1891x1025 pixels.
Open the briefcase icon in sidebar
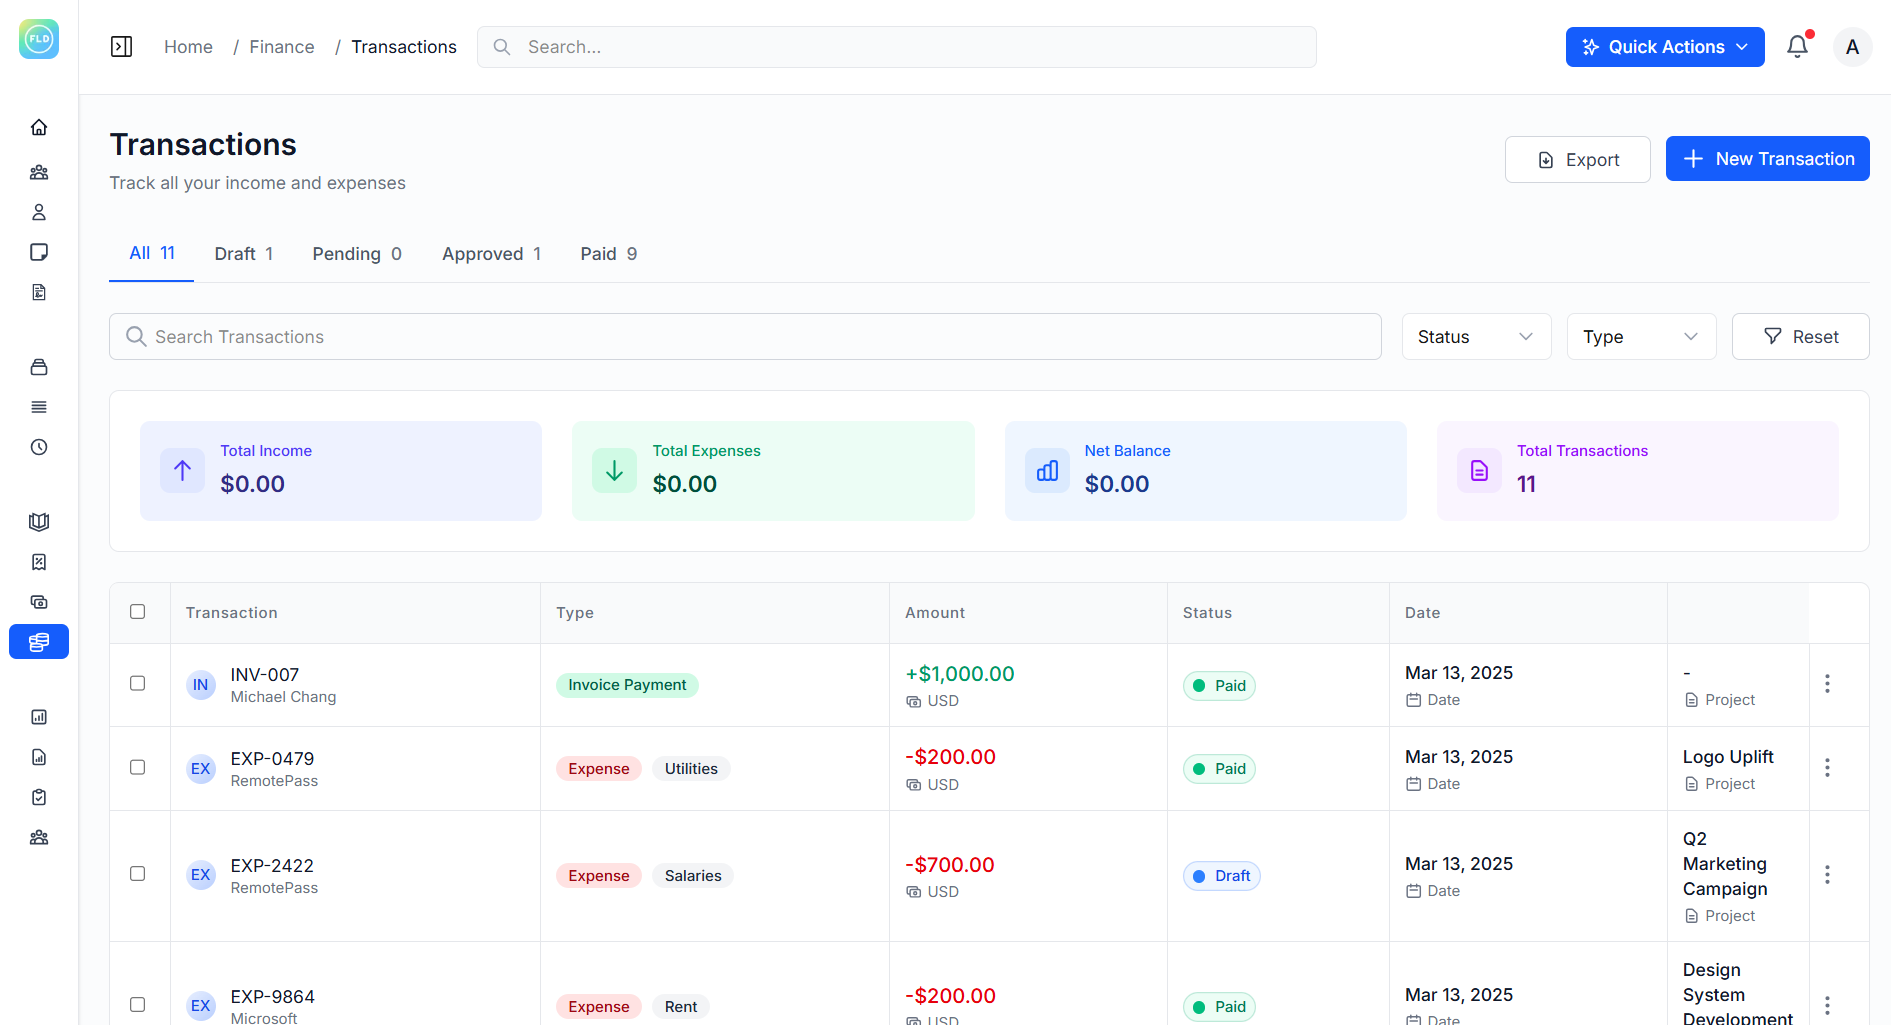[x=39, y=367]
